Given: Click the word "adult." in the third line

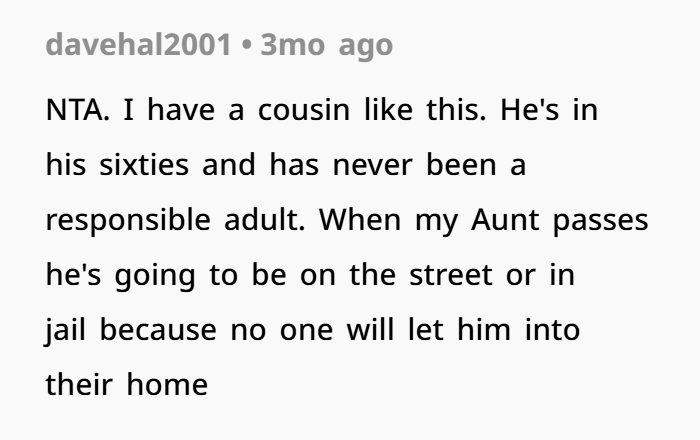Looking at the screenshot, I should coord(265,220).
